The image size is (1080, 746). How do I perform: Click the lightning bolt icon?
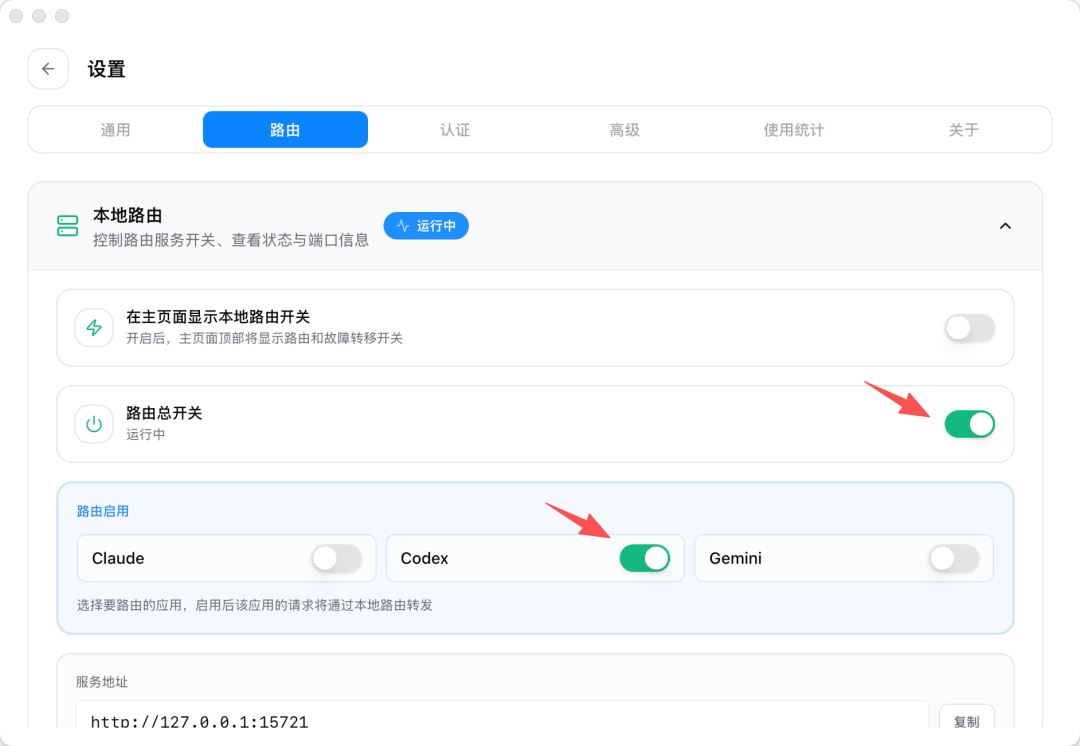coord(94,328)
